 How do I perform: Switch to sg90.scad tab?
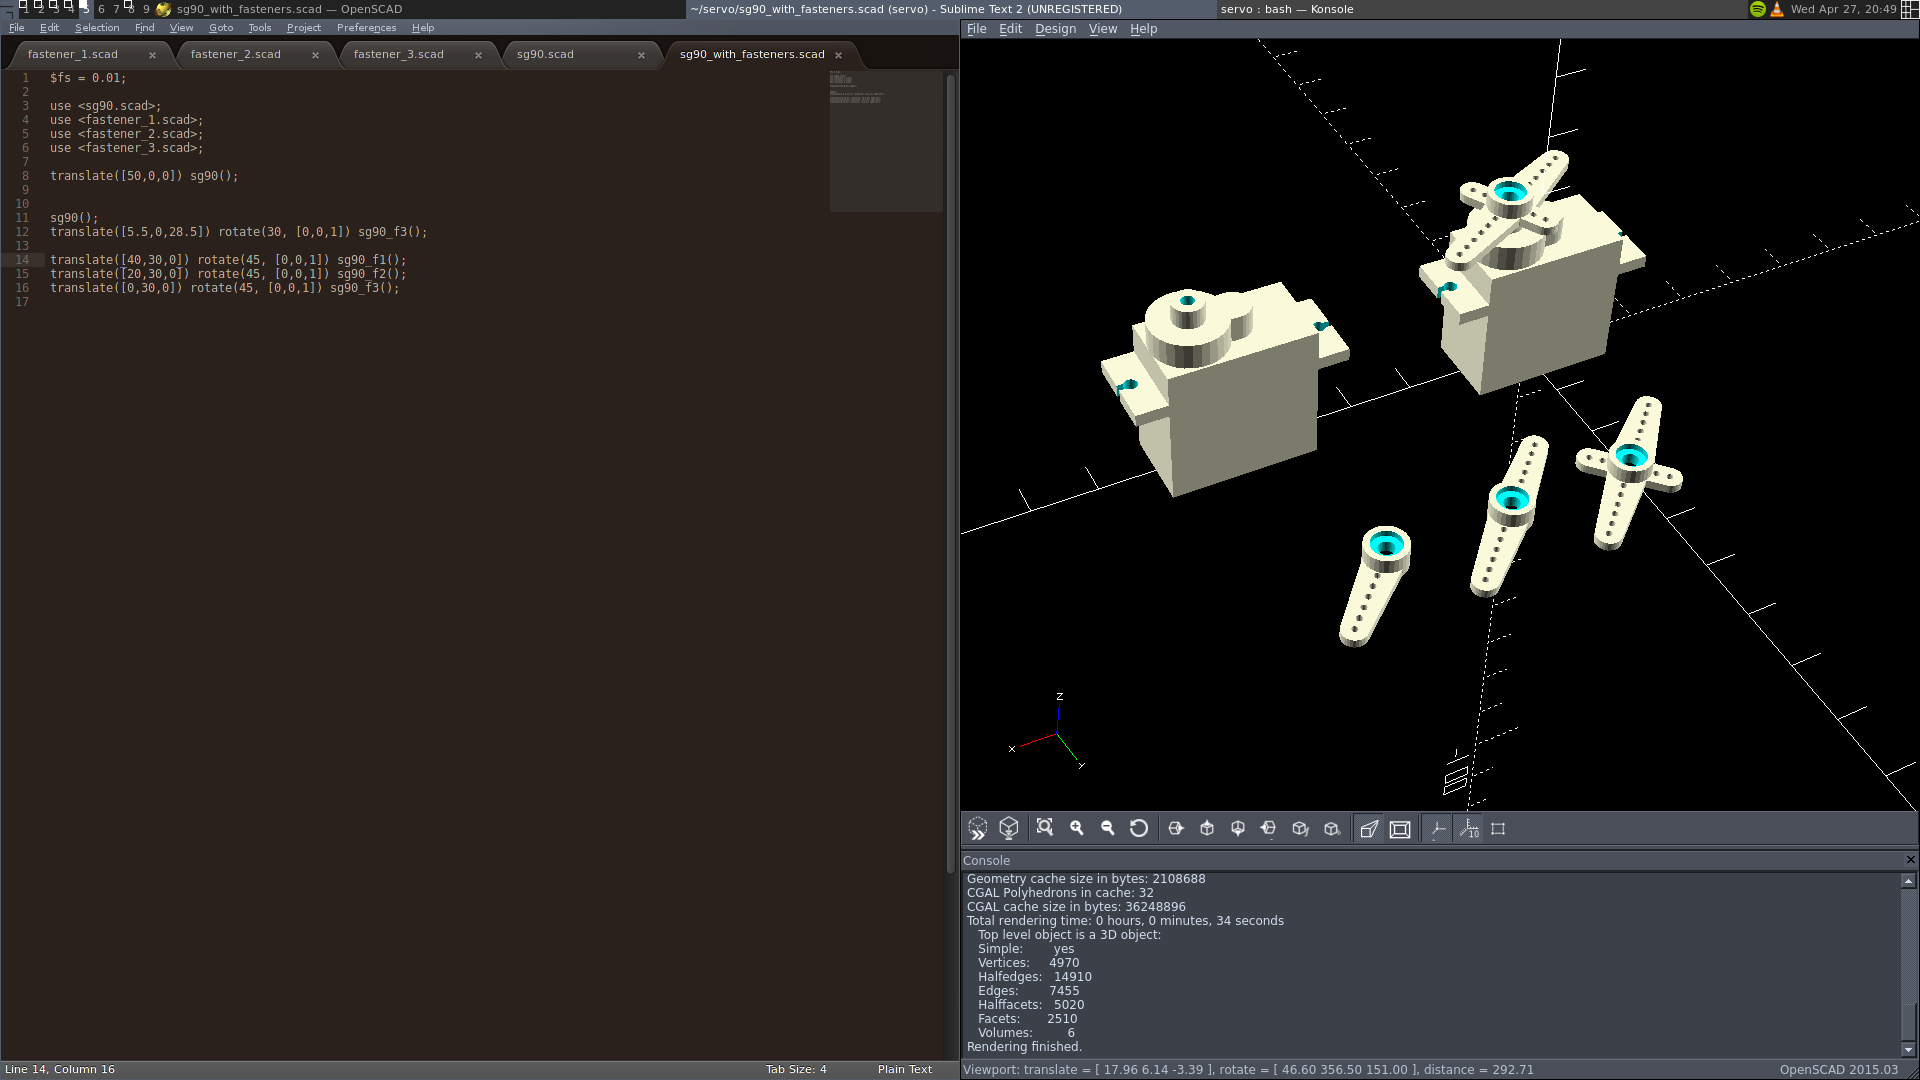[545, 54]
